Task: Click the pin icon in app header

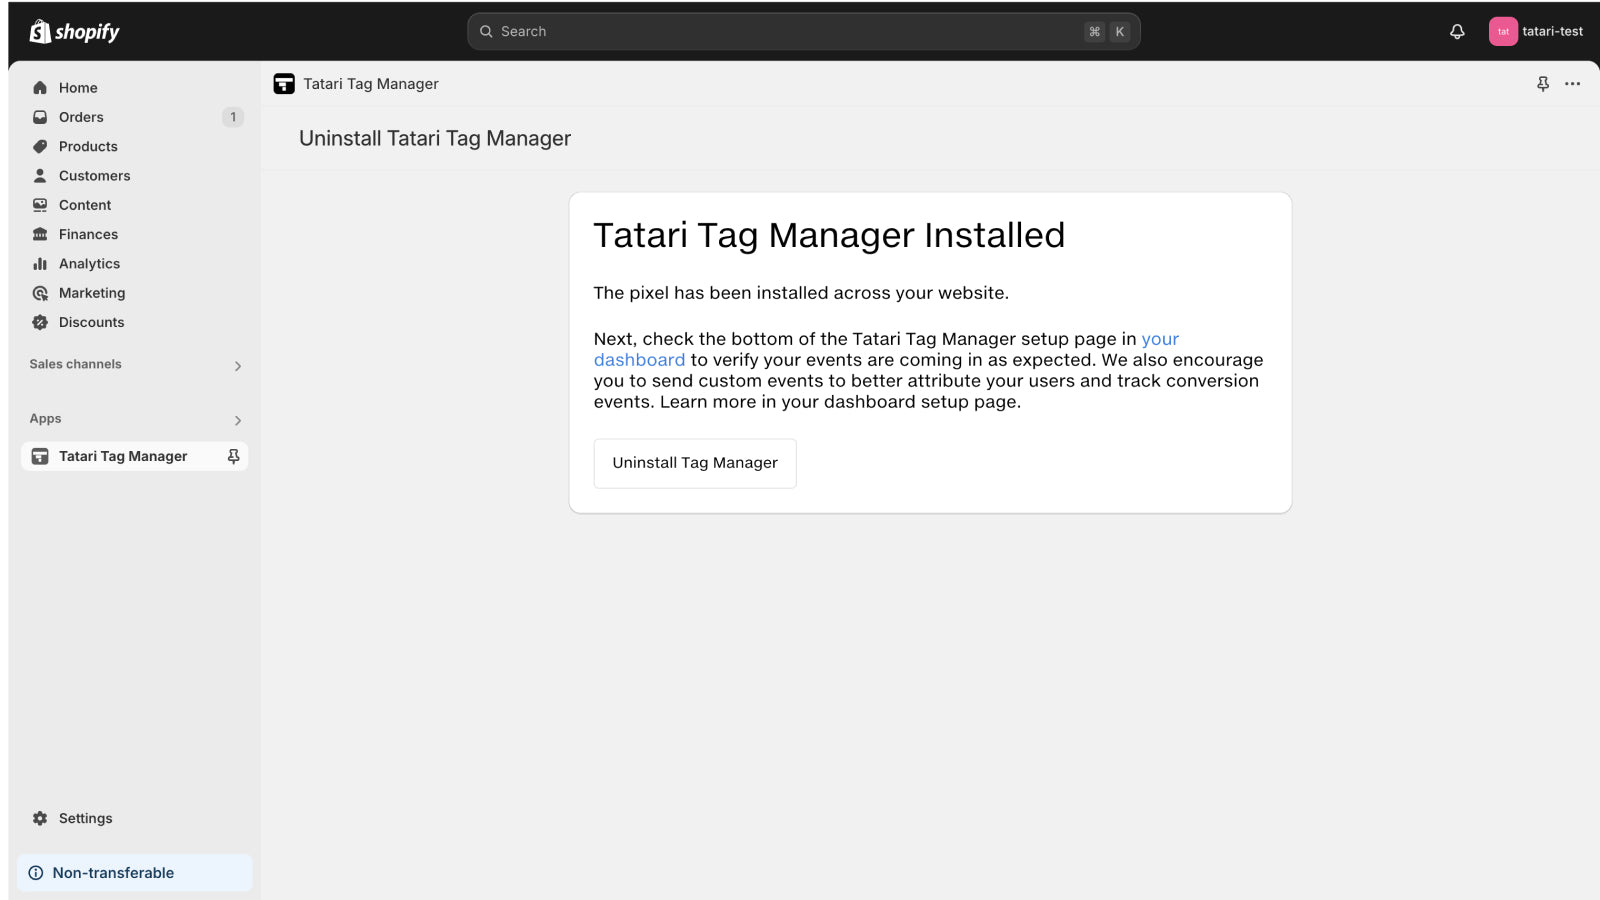Action: pyautogui.click(x=1543, y=84)
